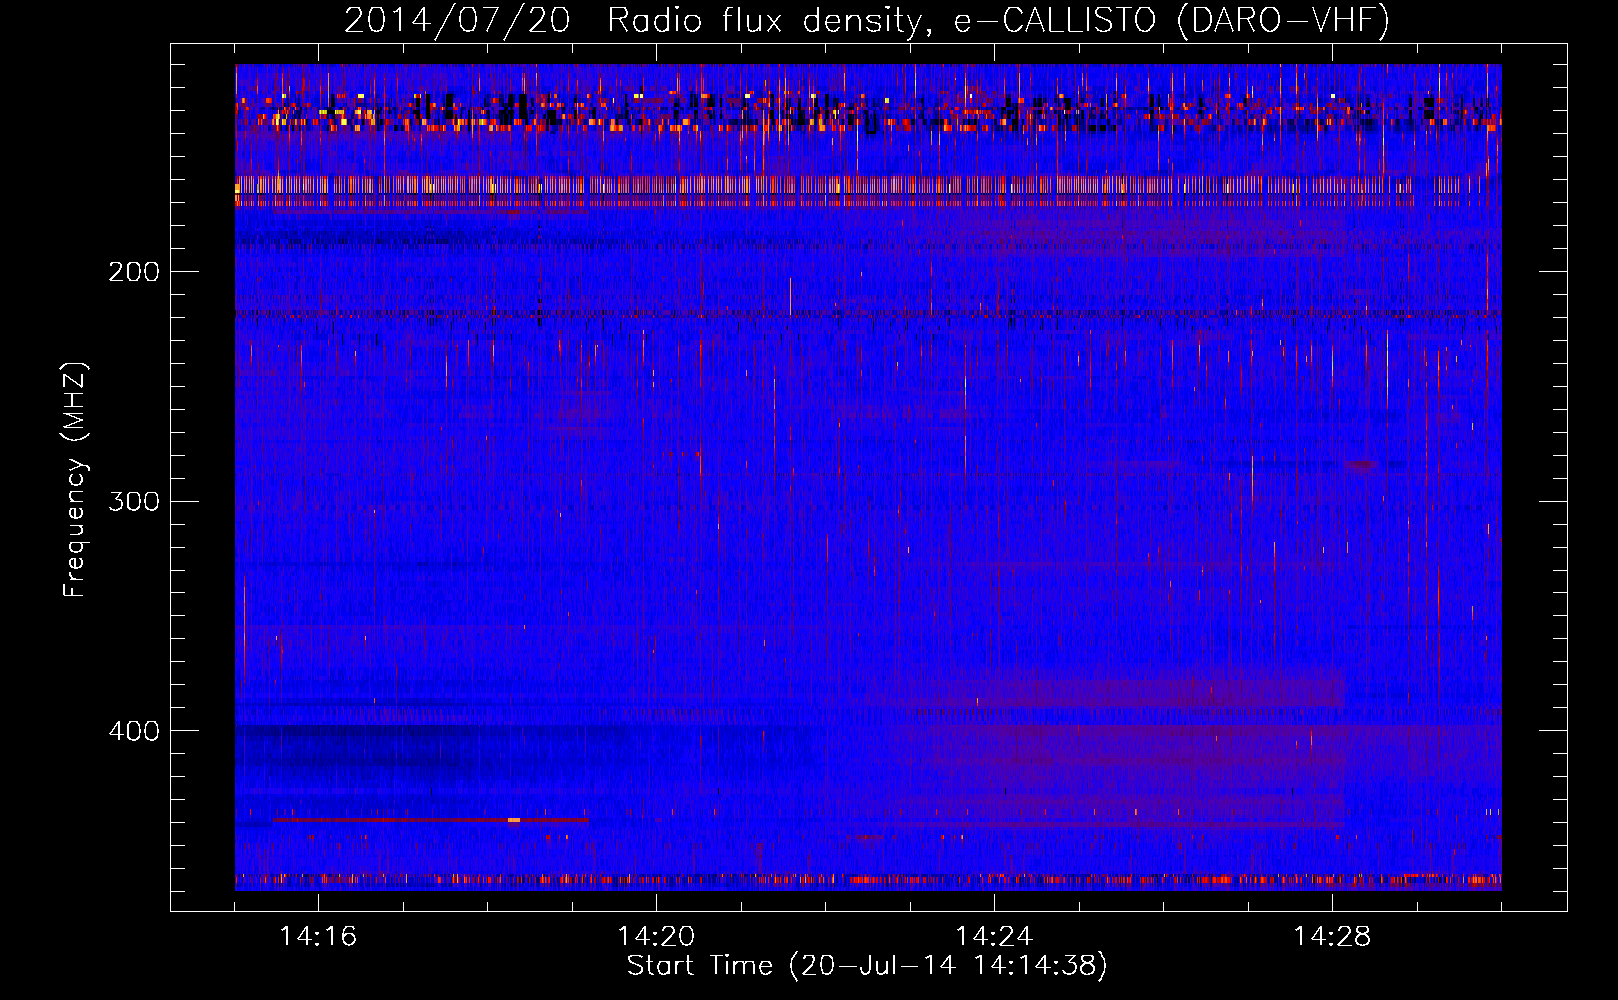This screenshot has width=1618, height=1000.
Task: Click the 300 frequency tick label
Action: pos(134,501)
